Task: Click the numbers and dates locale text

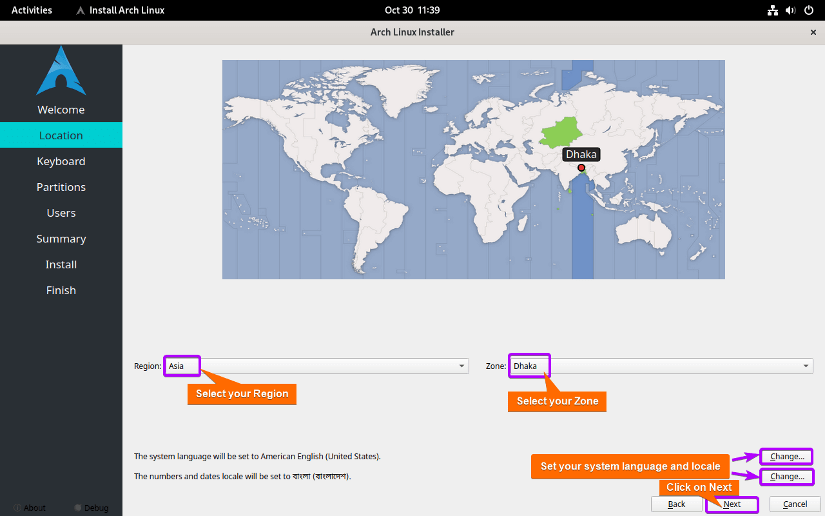Action: [x=242, y=476]
